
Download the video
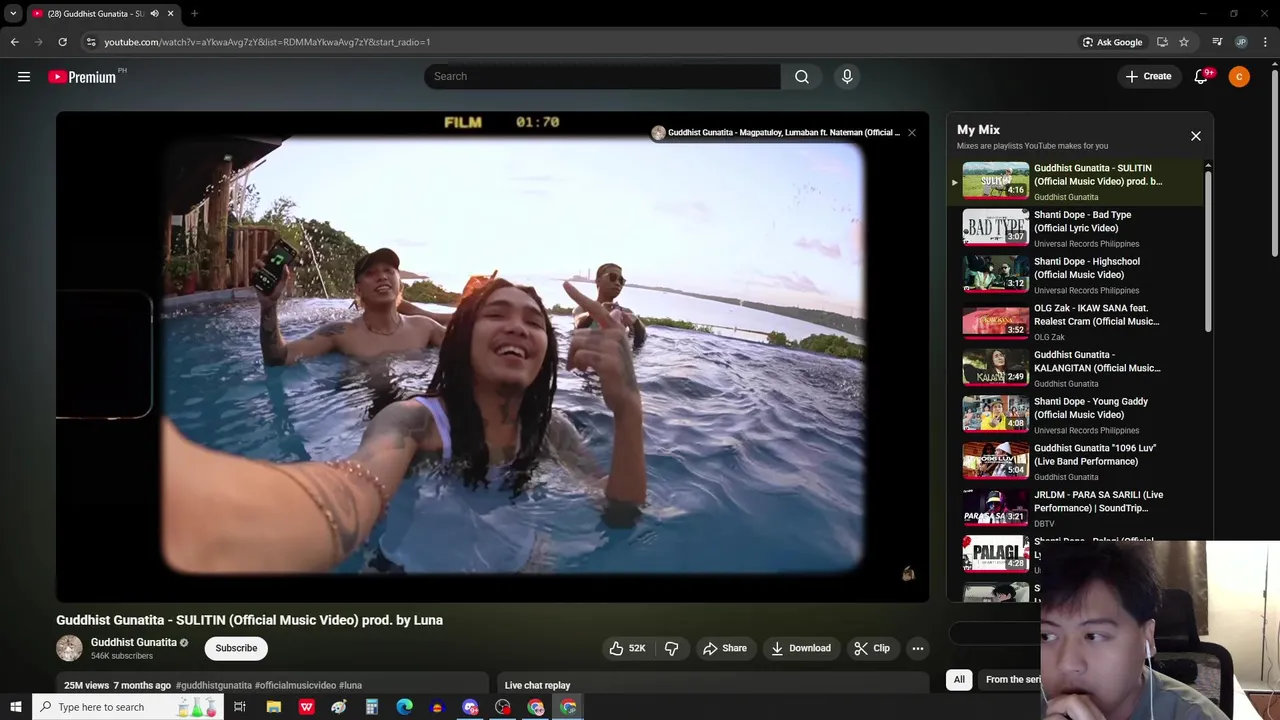coord(801,648)
